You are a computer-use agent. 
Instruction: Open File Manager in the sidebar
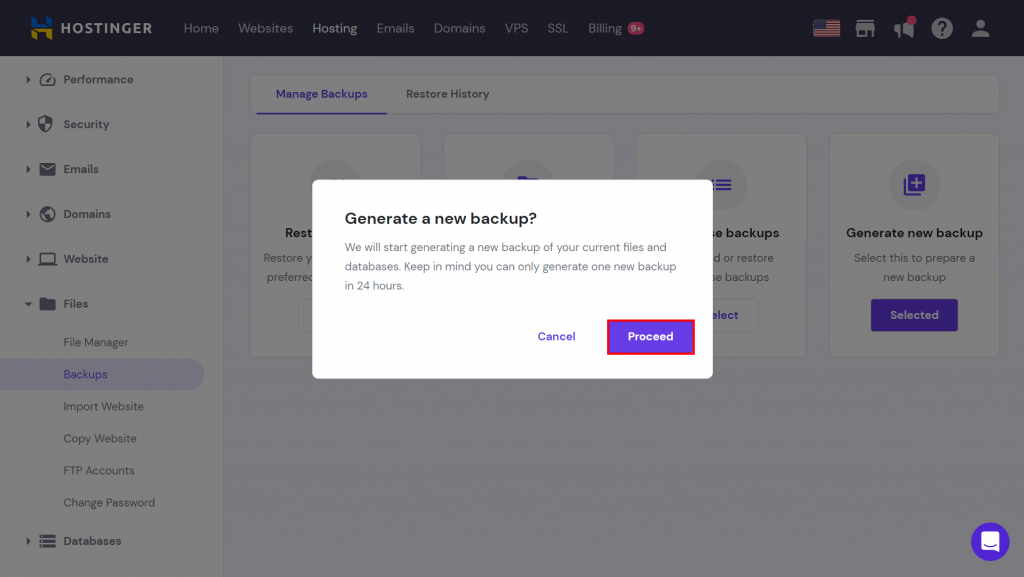[x=95, y=342]
